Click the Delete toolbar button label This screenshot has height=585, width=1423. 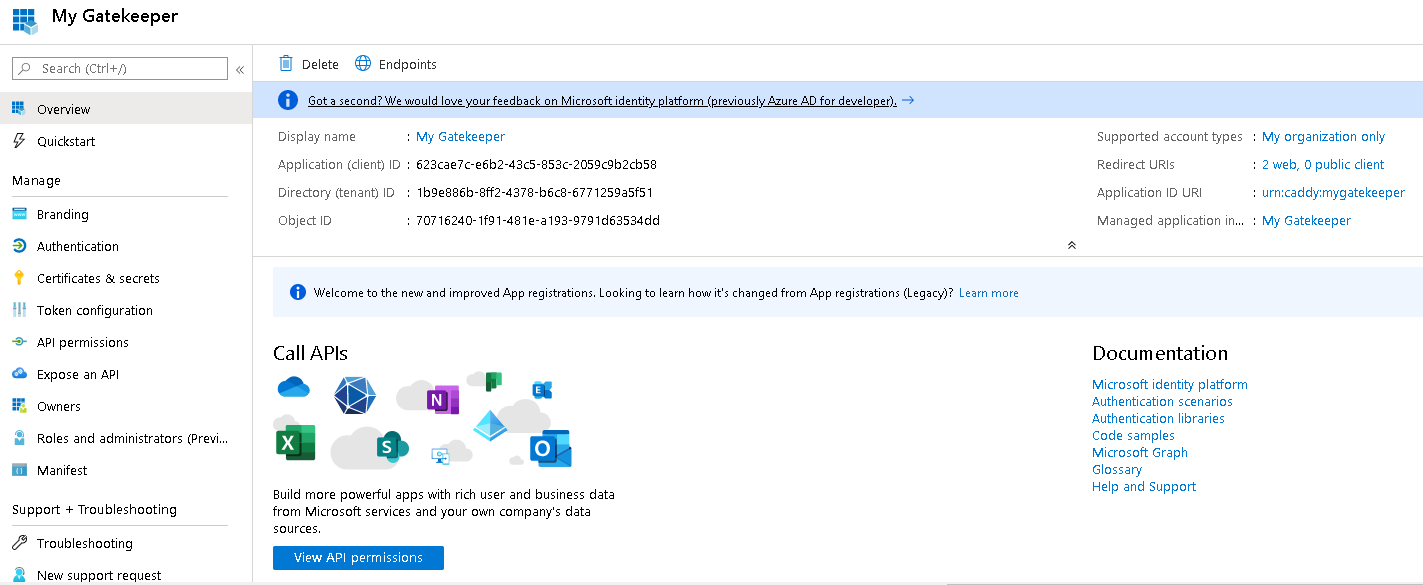[320, 64]
